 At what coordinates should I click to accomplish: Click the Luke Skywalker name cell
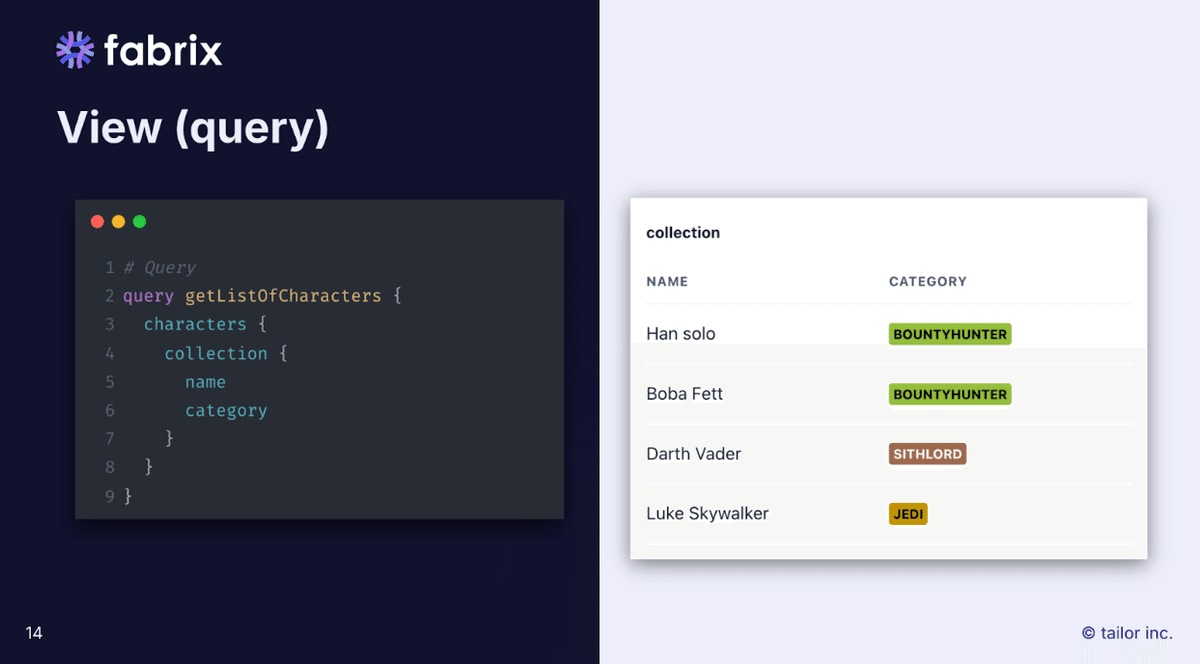(x=707, y=514)
